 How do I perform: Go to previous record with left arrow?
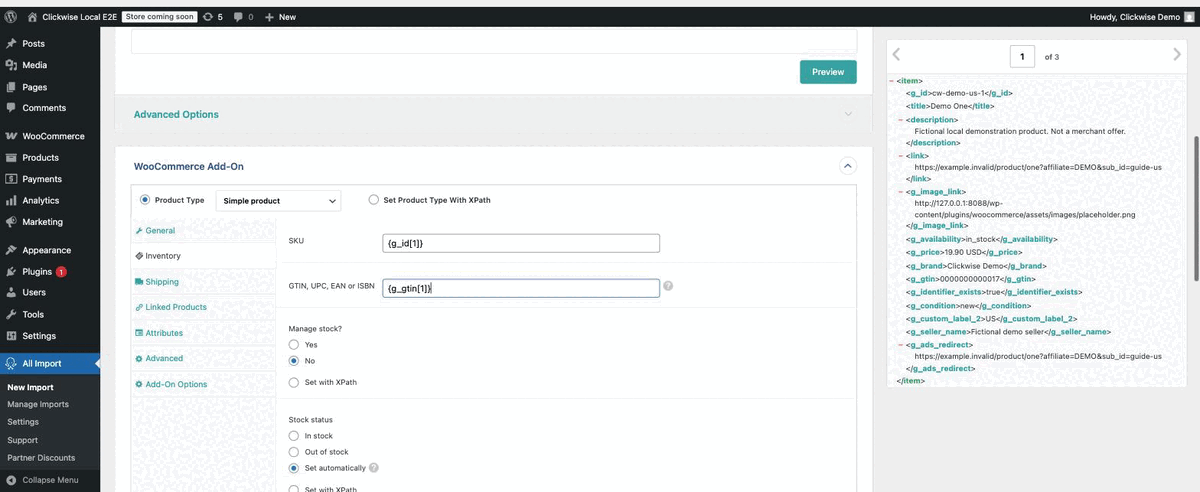[x=896, y=55]
